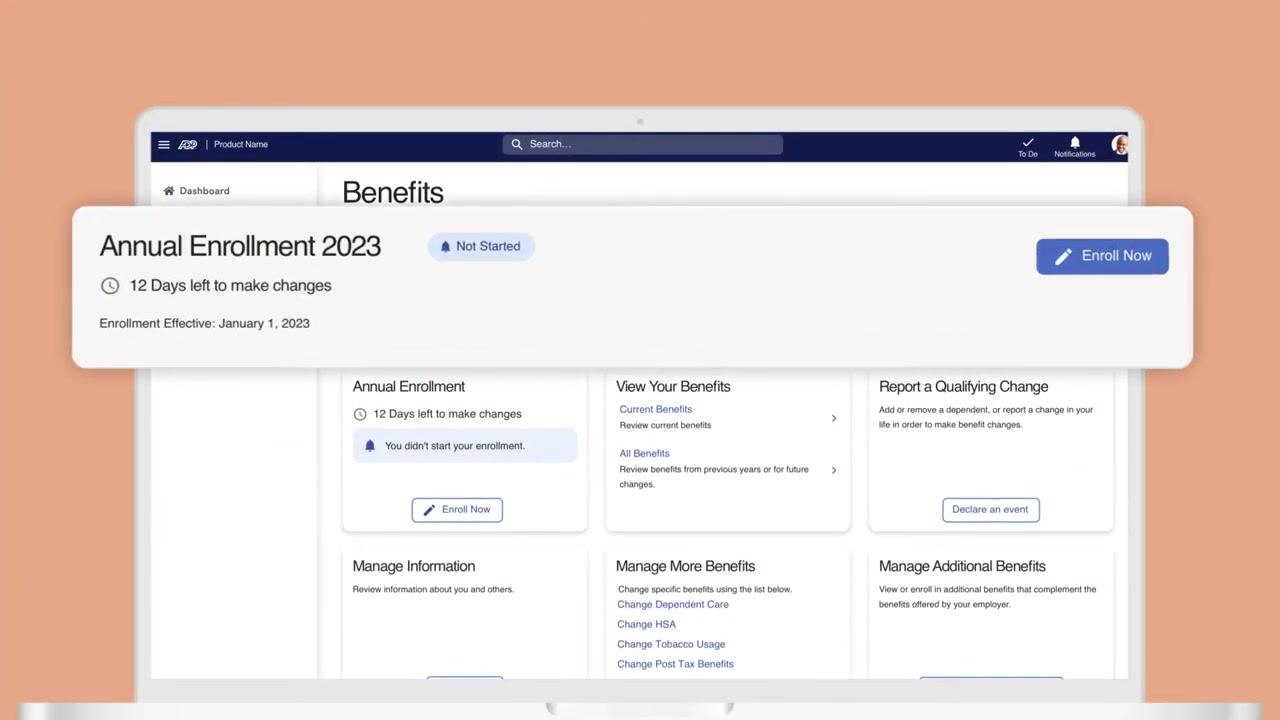Image resolution: width=1280 pixels, height=720 pixels.
Task: Click the Product Name header label
Action: (241, 144)
